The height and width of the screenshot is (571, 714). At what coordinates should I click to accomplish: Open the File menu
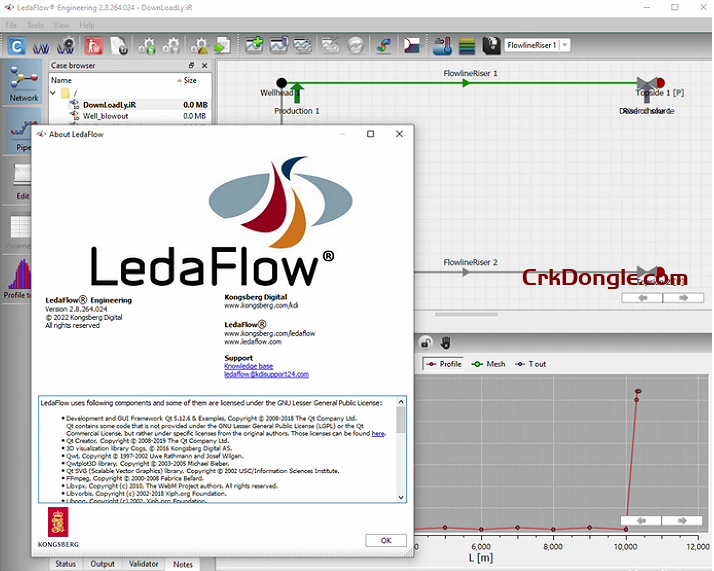pyautogui.click(x=11, y=25)
